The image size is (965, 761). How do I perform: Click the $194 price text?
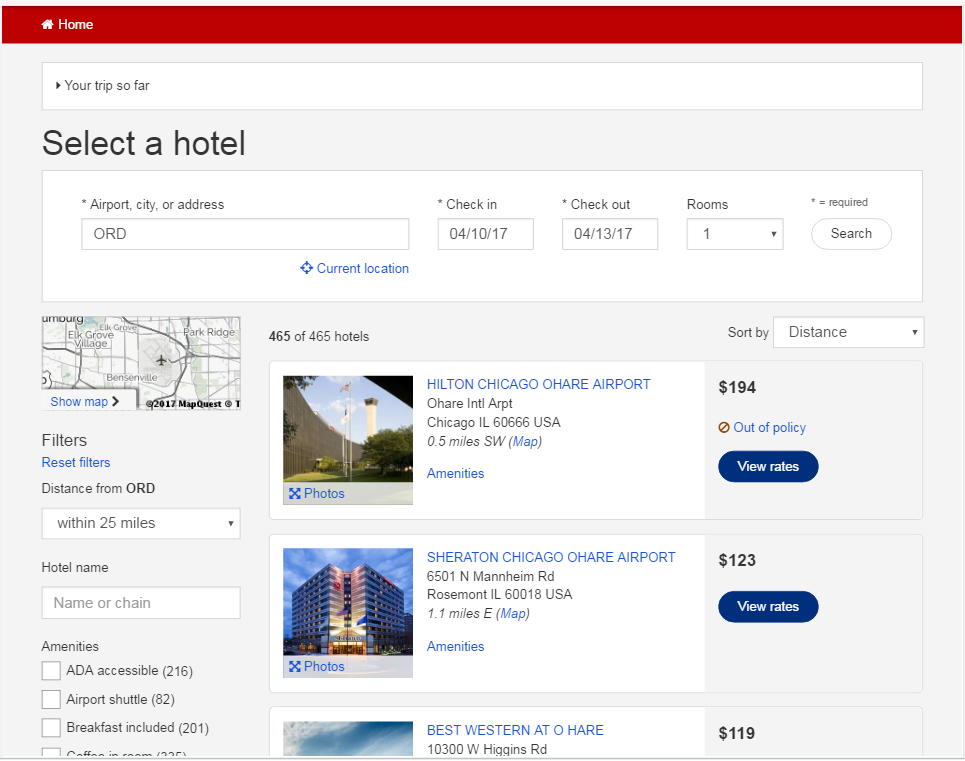[737, 388]
